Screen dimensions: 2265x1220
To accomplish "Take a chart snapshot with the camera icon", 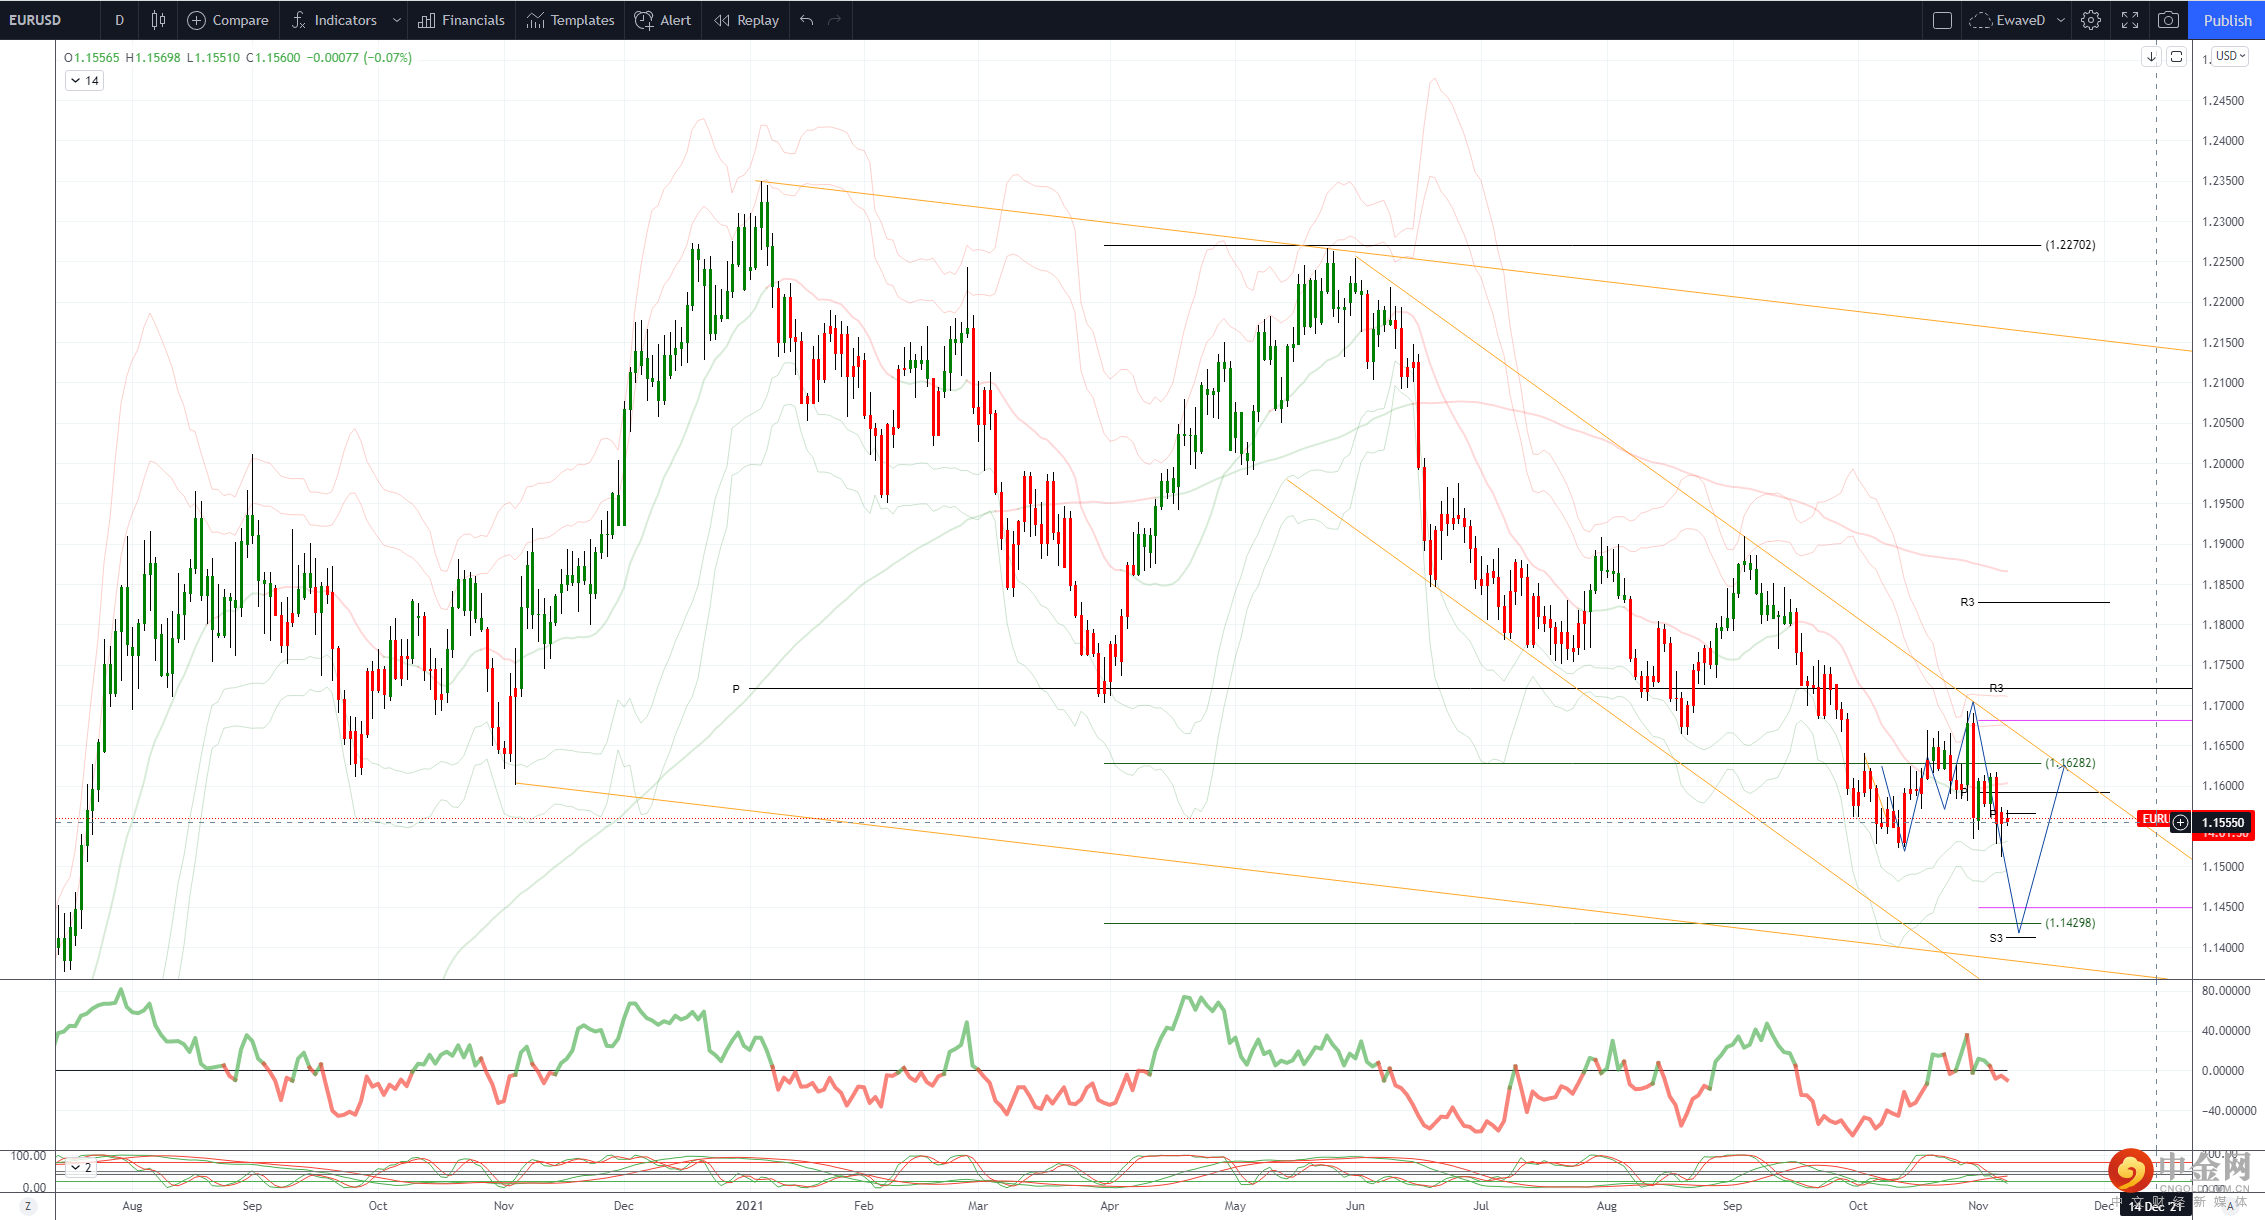I will [x=2168, y=20].
